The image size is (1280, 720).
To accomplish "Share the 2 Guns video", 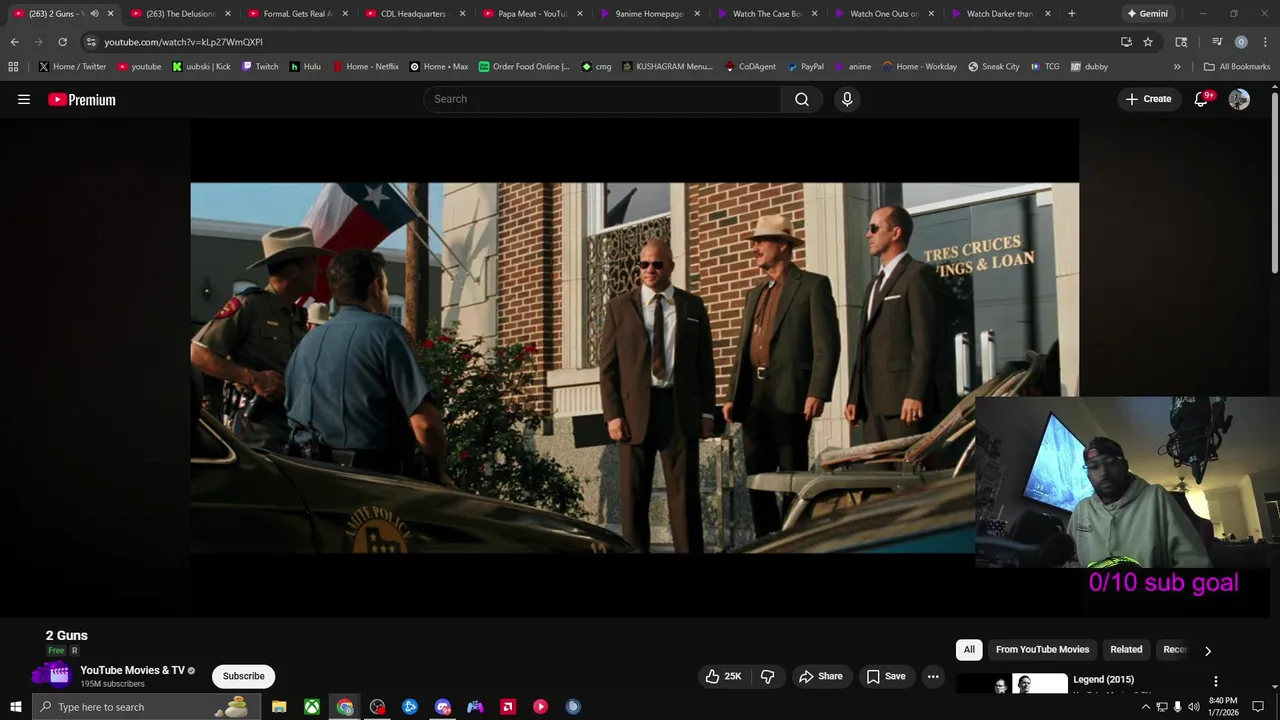I will coord(820,676).
